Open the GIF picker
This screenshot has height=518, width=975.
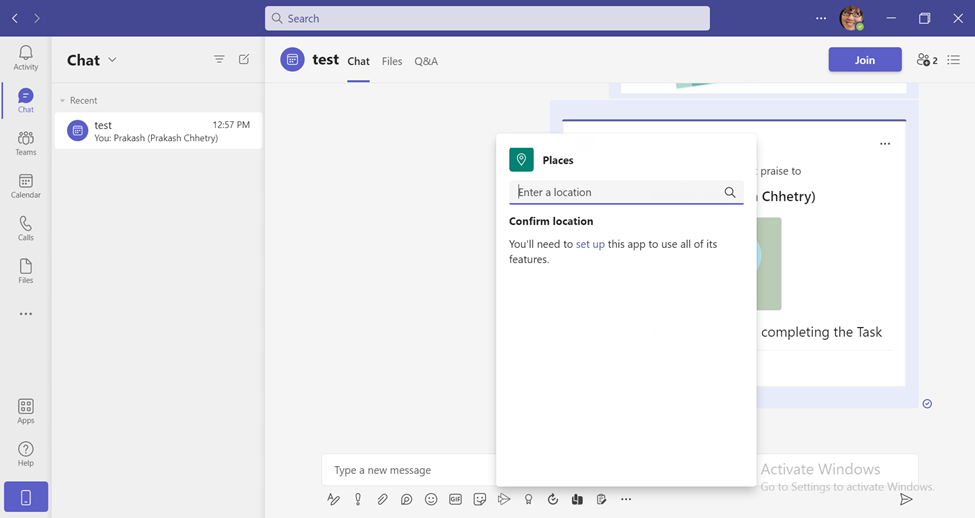pyautogui.click(x=455, y=499)
